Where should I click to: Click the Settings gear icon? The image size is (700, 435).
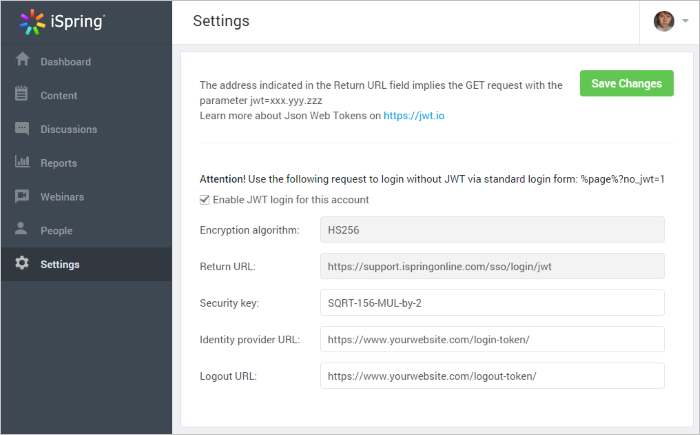[22, 264]
